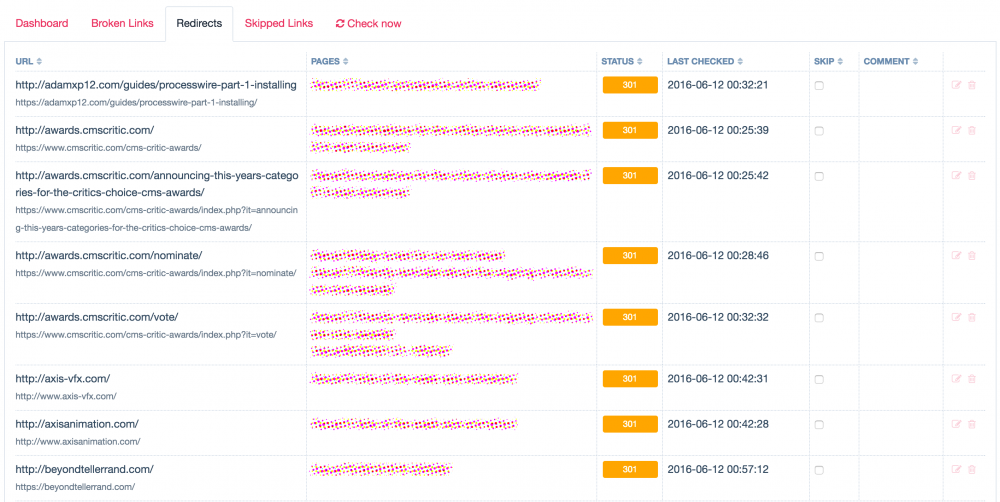Edit the awards.cmscritic.com/vote/ row
Image resolution: width=1000 pixels, height=502 pixels.
[956, 317]
